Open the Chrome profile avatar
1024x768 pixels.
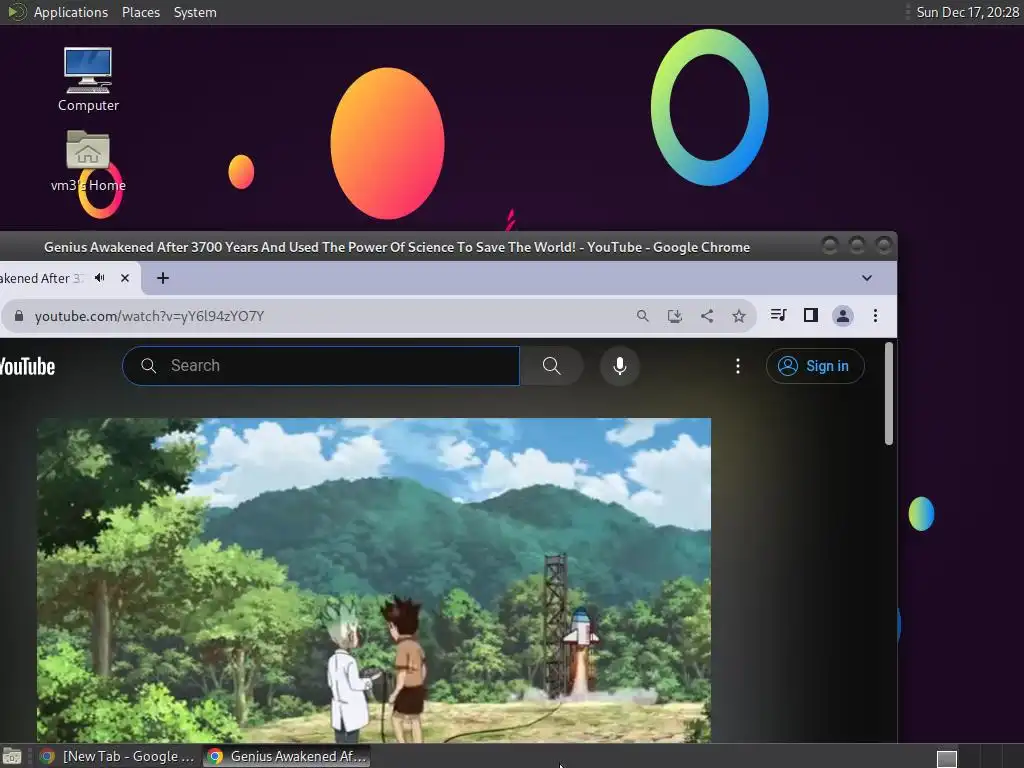coord(843,316)
